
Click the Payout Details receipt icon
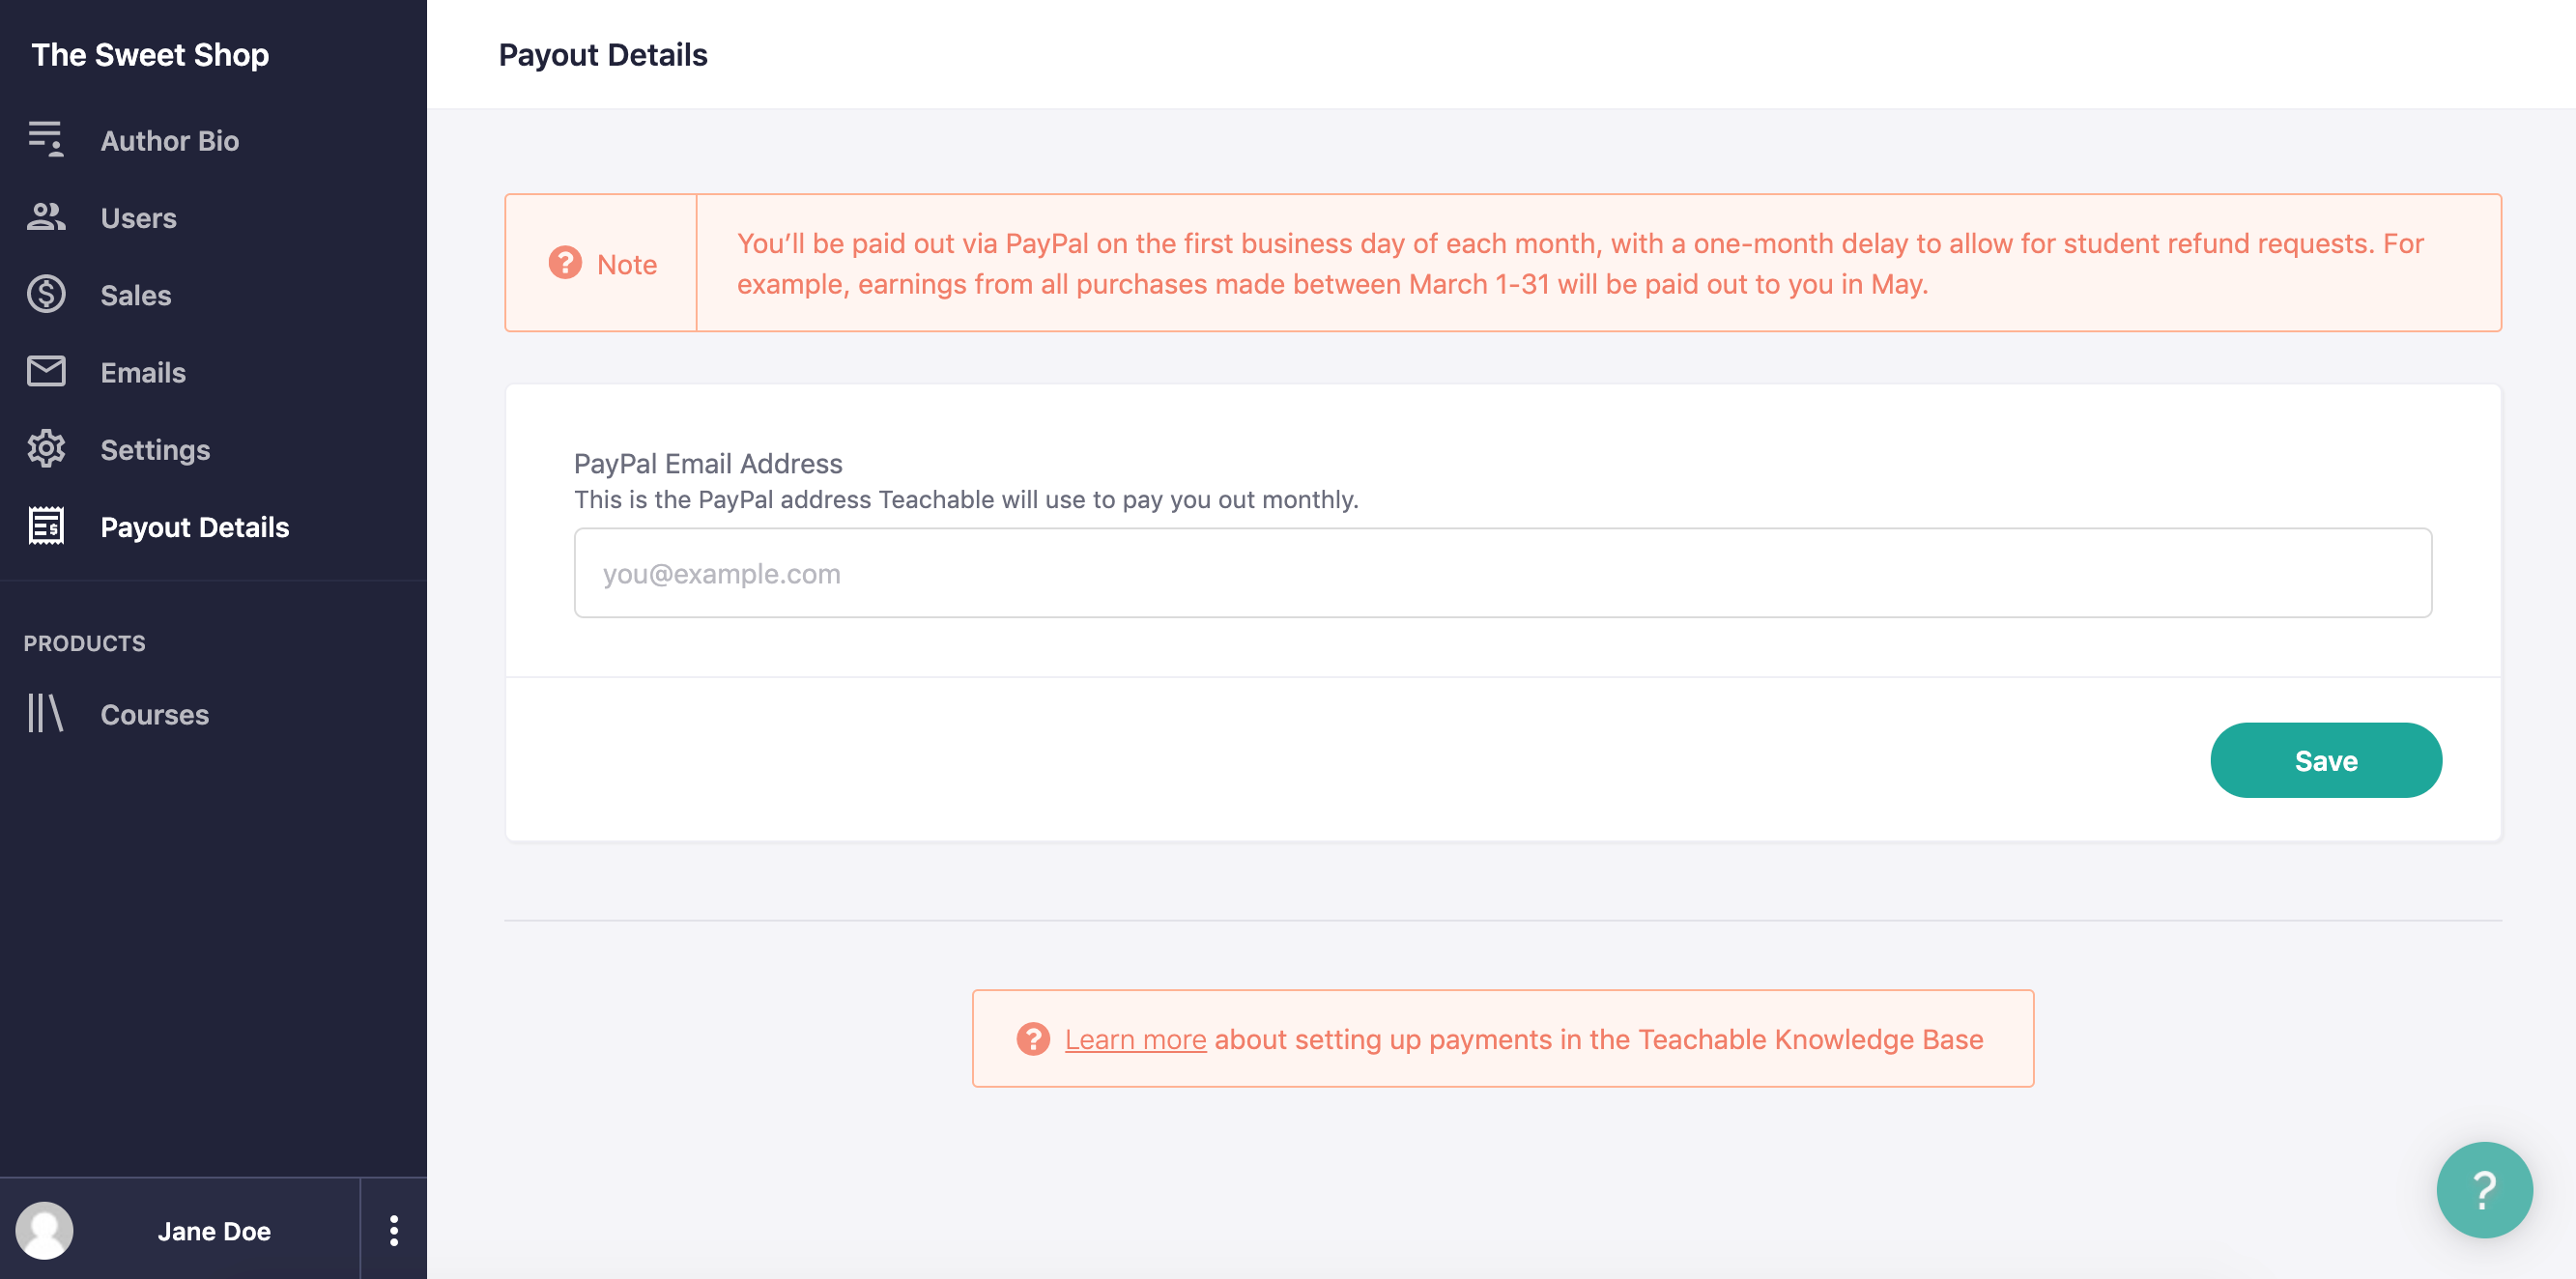point(46,526)
